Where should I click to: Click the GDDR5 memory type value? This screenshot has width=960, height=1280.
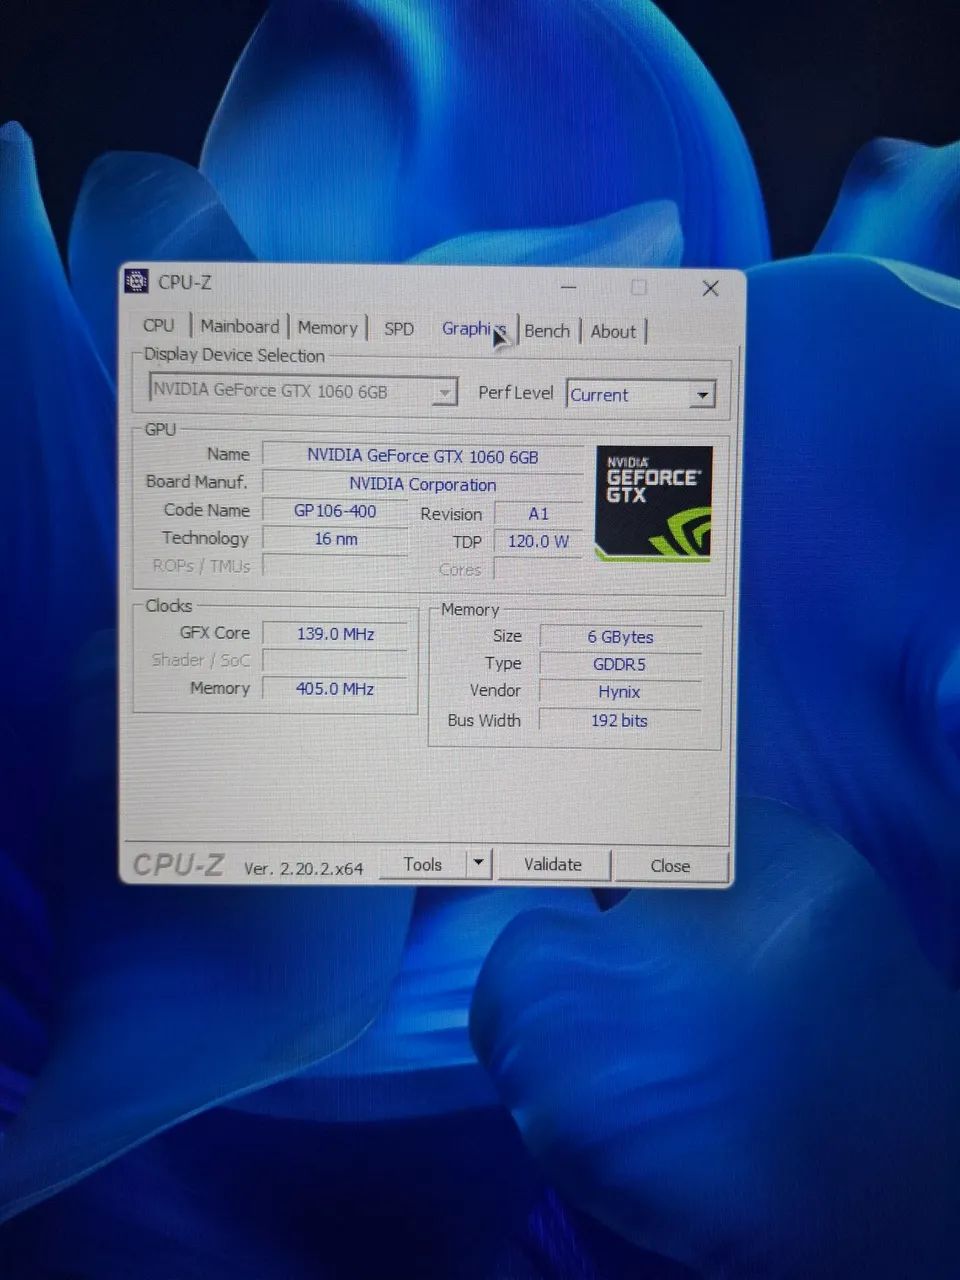pyautogui.click(x=620, y=664)
